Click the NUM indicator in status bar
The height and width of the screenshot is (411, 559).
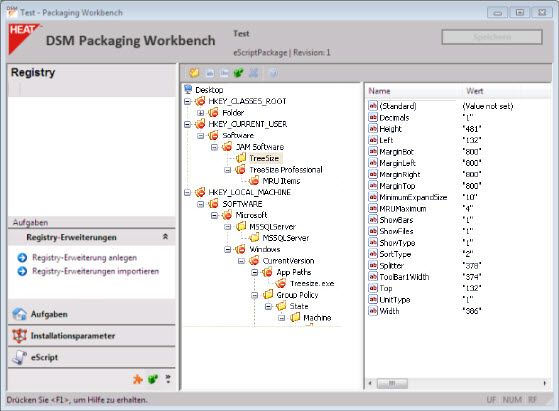pyautogui.click(x=512, y=400)
